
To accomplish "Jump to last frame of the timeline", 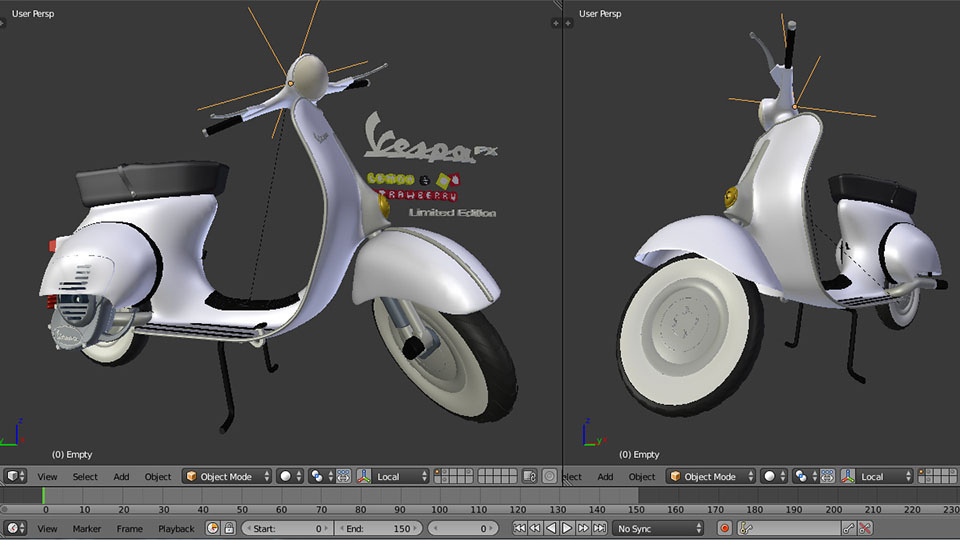I will [x=599, y=528].
